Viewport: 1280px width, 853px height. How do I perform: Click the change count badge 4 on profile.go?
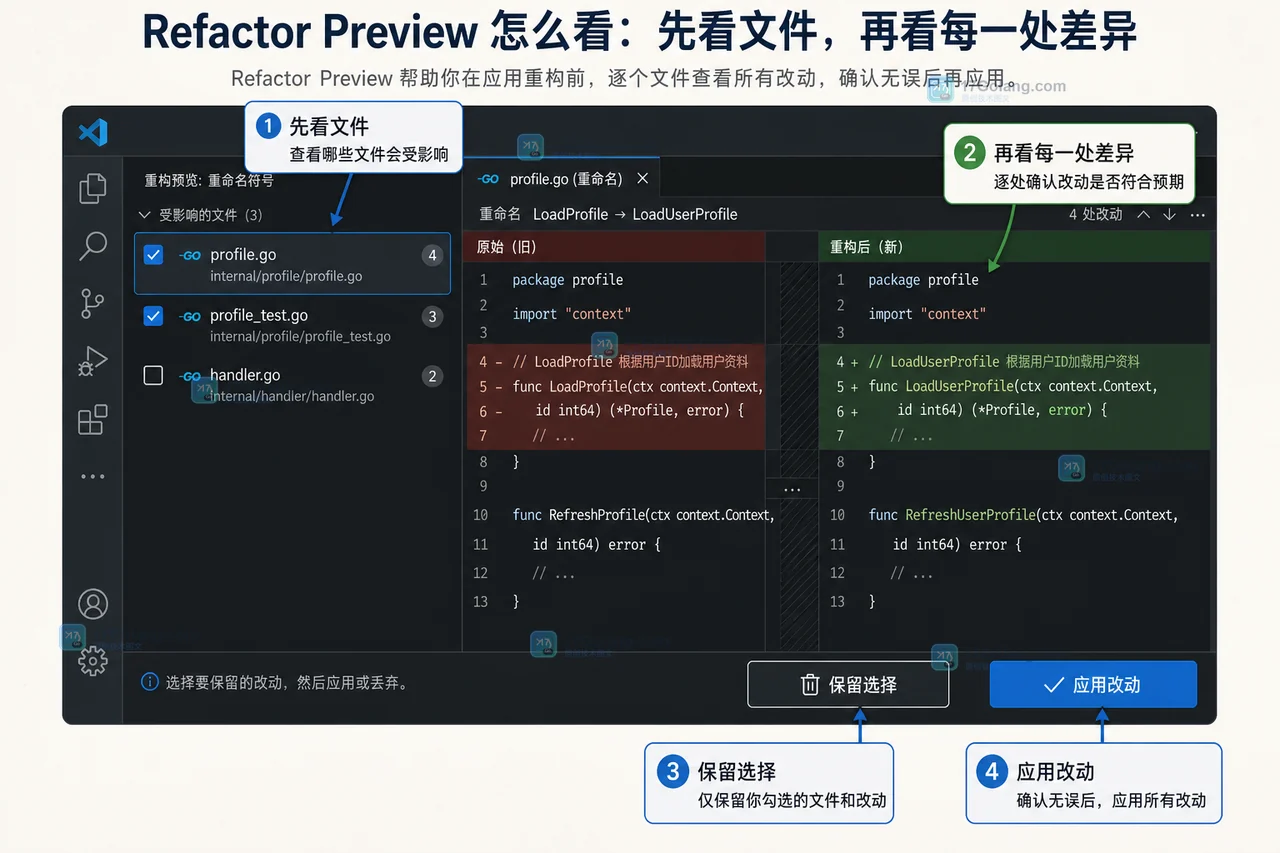point(432,255)
